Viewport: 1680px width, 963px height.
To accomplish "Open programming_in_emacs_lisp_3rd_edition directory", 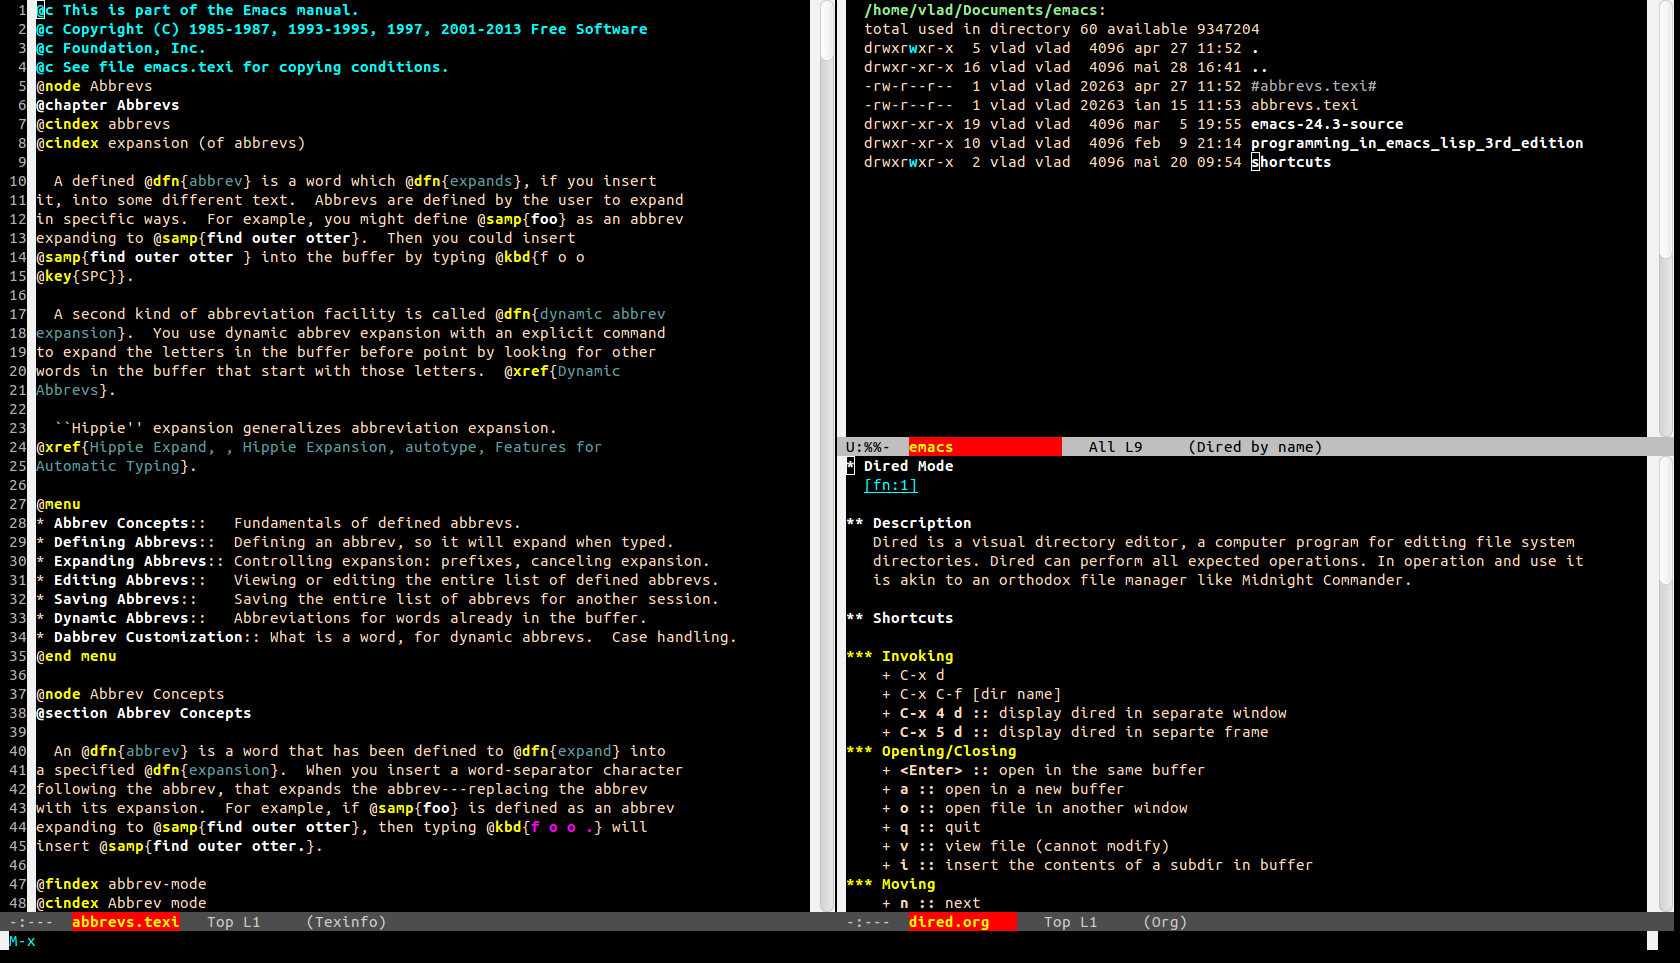I will pyautogui.click(x=1417, y=143).
